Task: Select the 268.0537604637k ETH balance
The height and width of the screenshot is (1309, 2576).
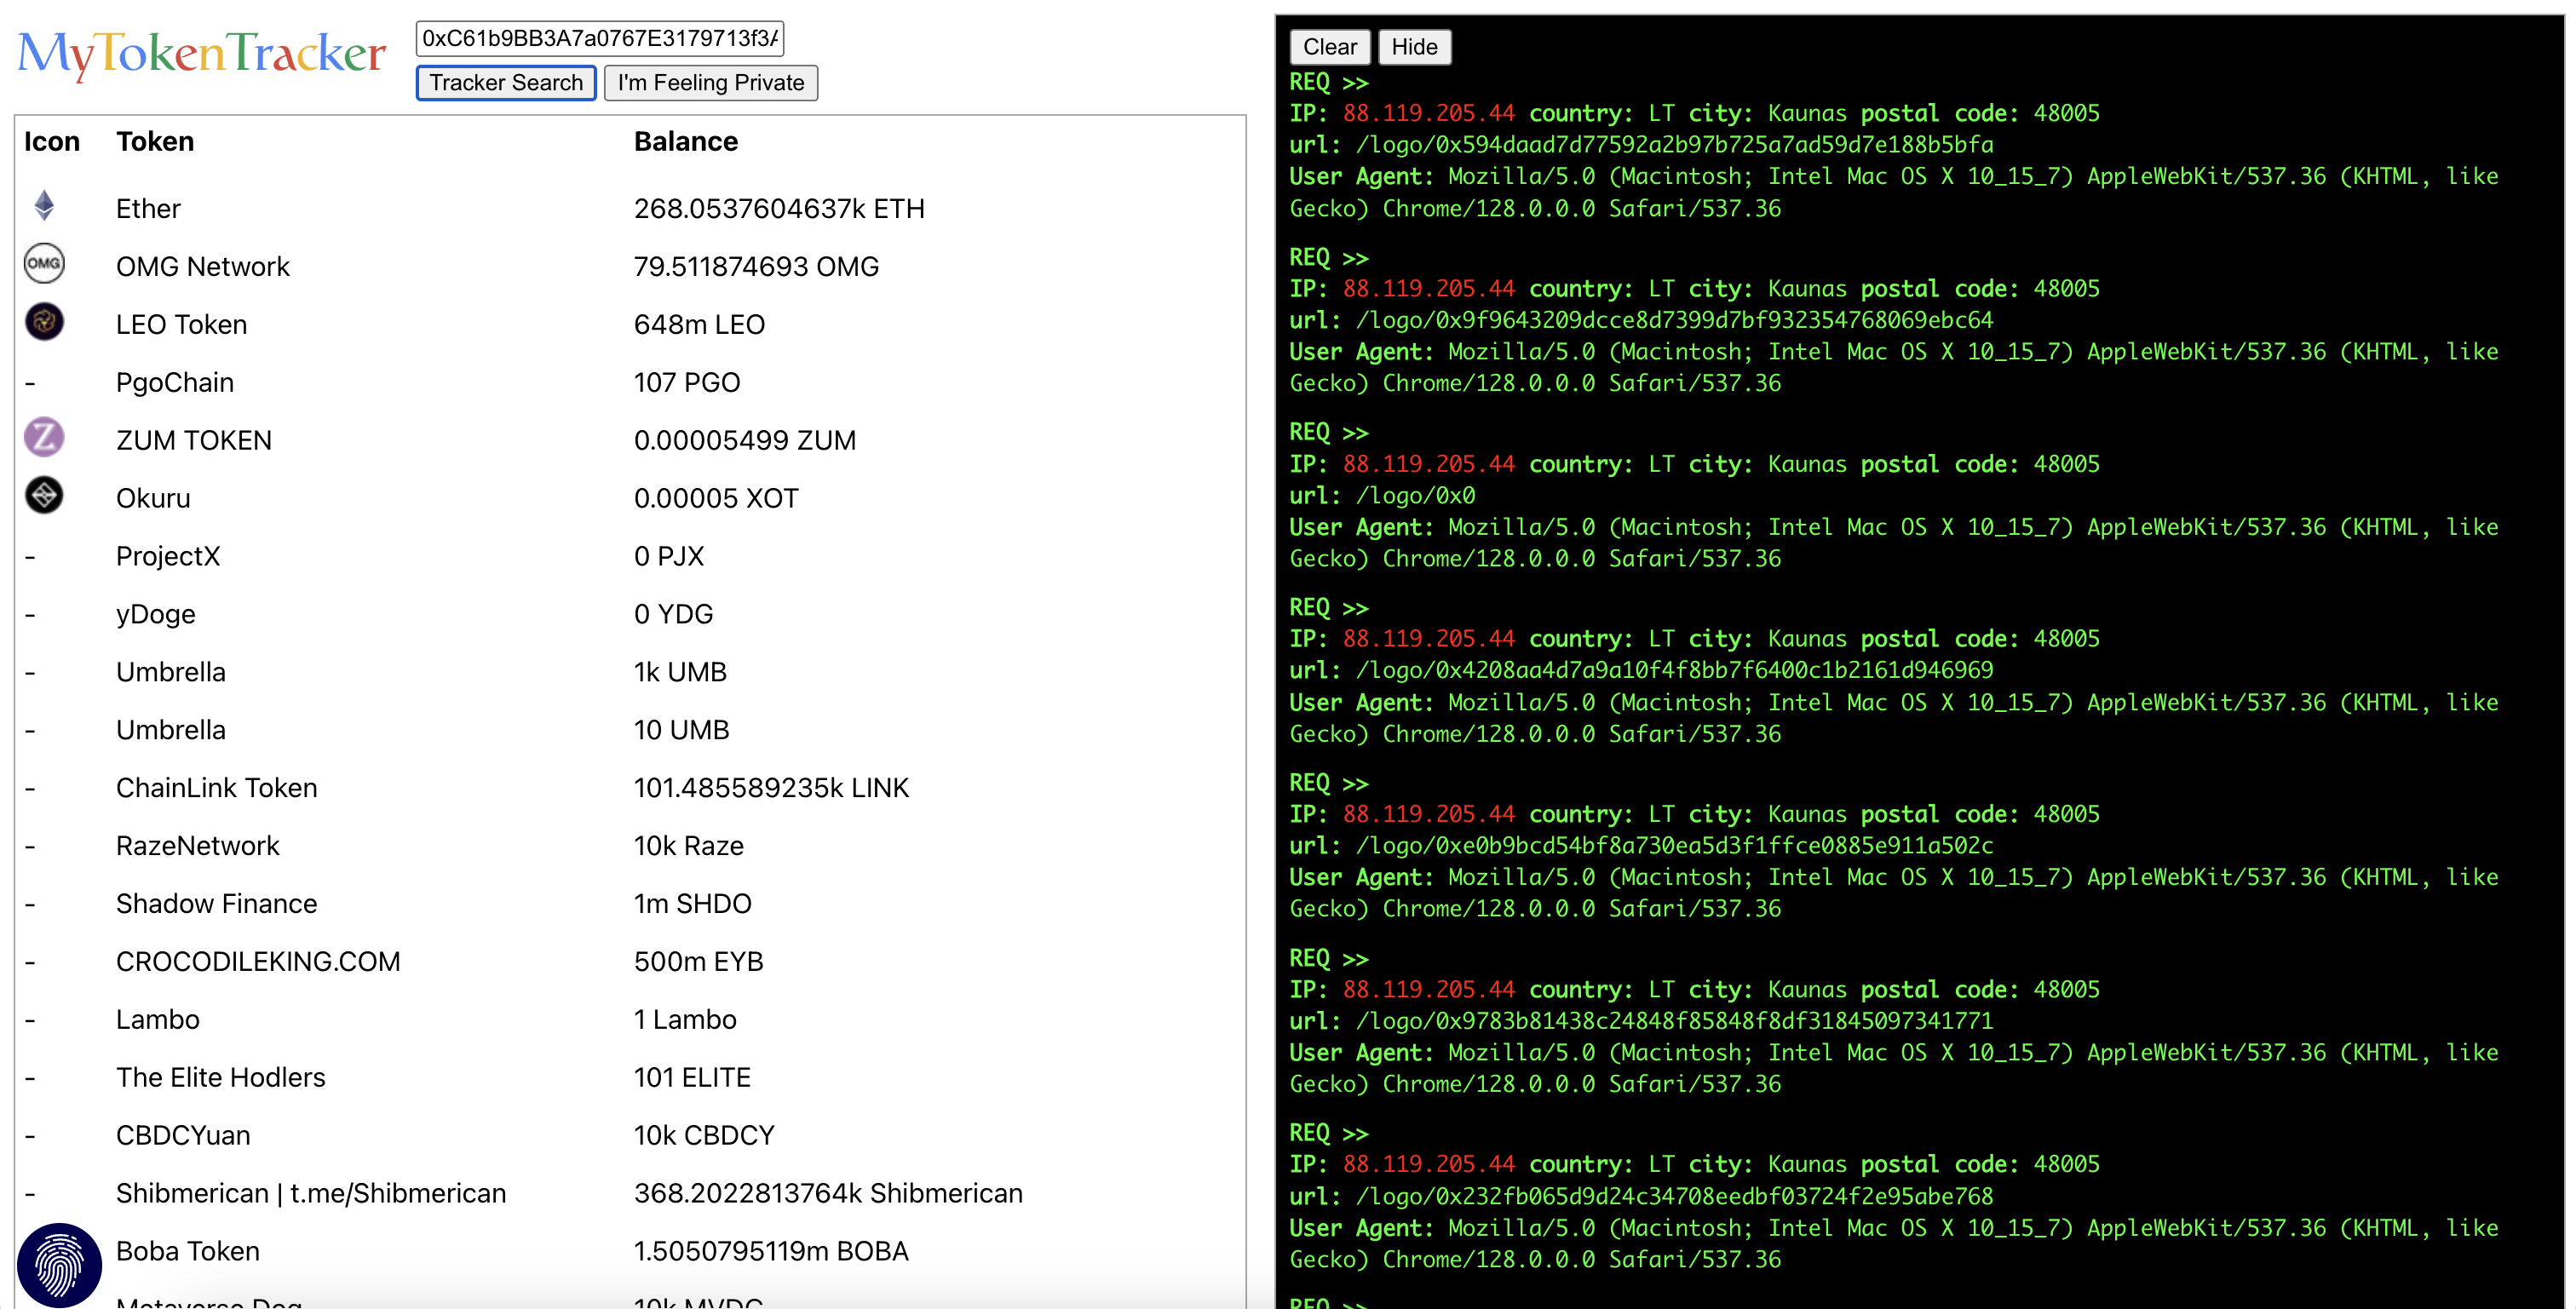Action: point(779,209)
